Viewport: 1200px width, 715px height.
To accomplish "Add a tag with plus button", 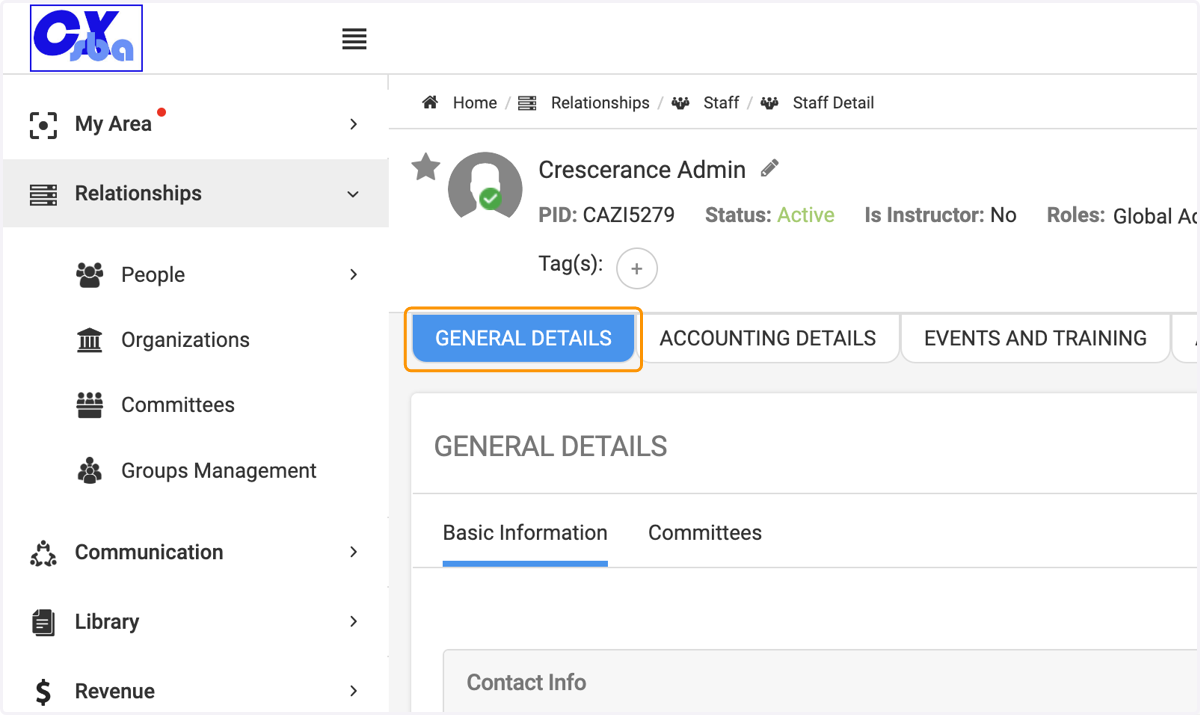I will click(x=637, y=268).
